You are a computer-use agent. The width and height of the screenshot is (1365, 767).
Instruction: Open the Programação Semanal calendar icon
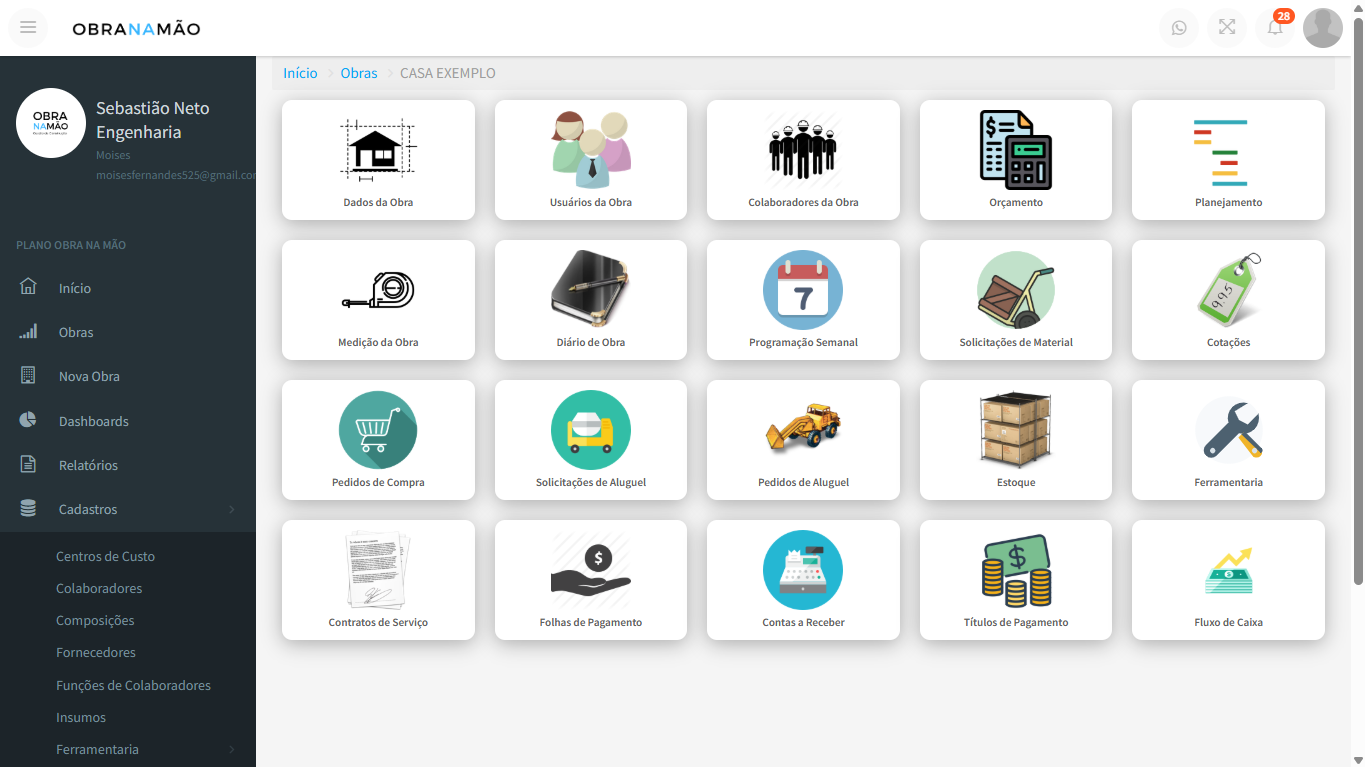(x=803, y=290)
